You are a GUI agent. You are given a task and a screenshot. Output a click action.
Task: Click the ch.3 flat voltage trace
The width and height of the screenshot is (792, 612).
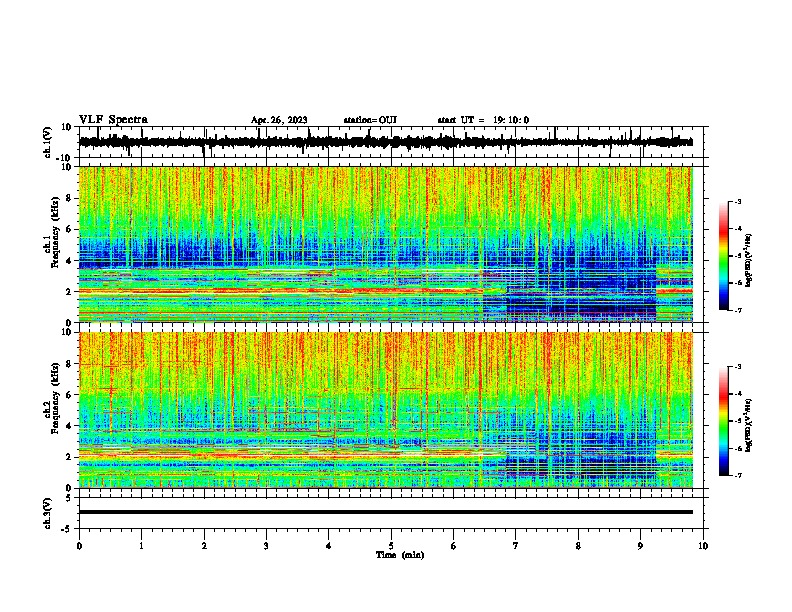(386, 512)
